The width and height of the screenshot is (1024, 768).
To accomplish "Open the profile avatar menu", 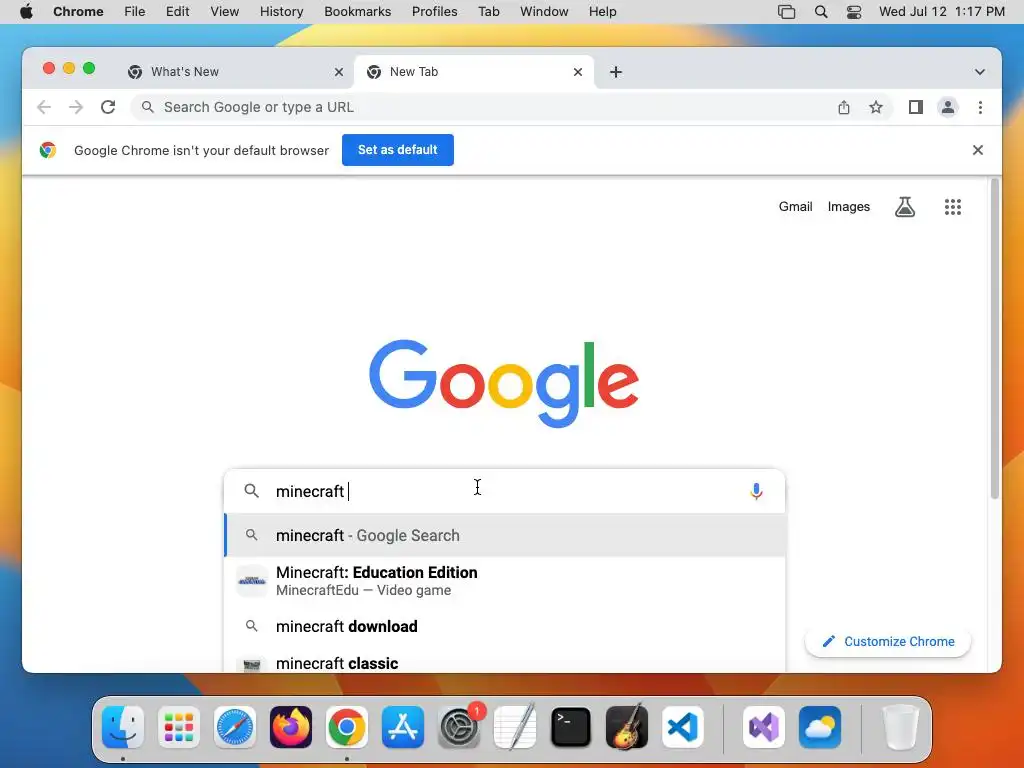I will click(x=948, y=107).
